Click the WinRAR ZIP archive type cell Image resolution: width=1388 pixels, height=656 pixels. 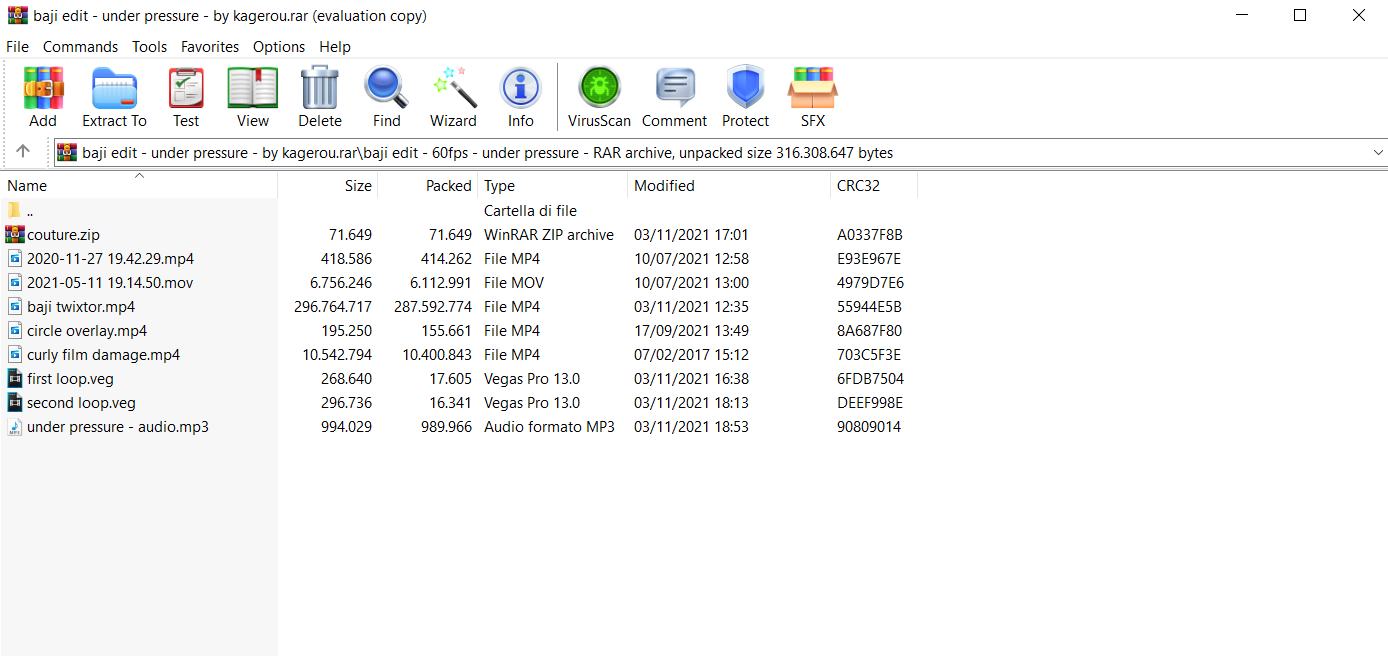[x=549, y=235]
